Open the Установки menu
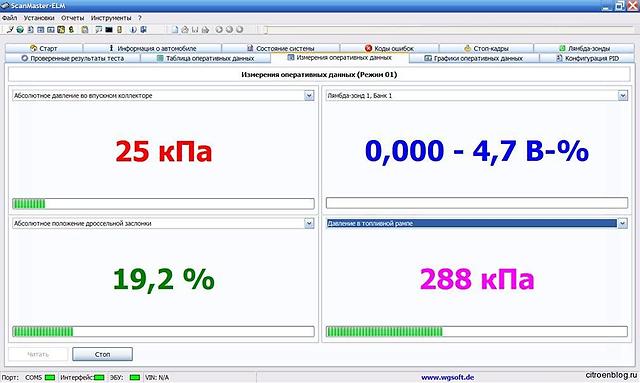Screen dimensions: 640x383 (x=39, y=18)
